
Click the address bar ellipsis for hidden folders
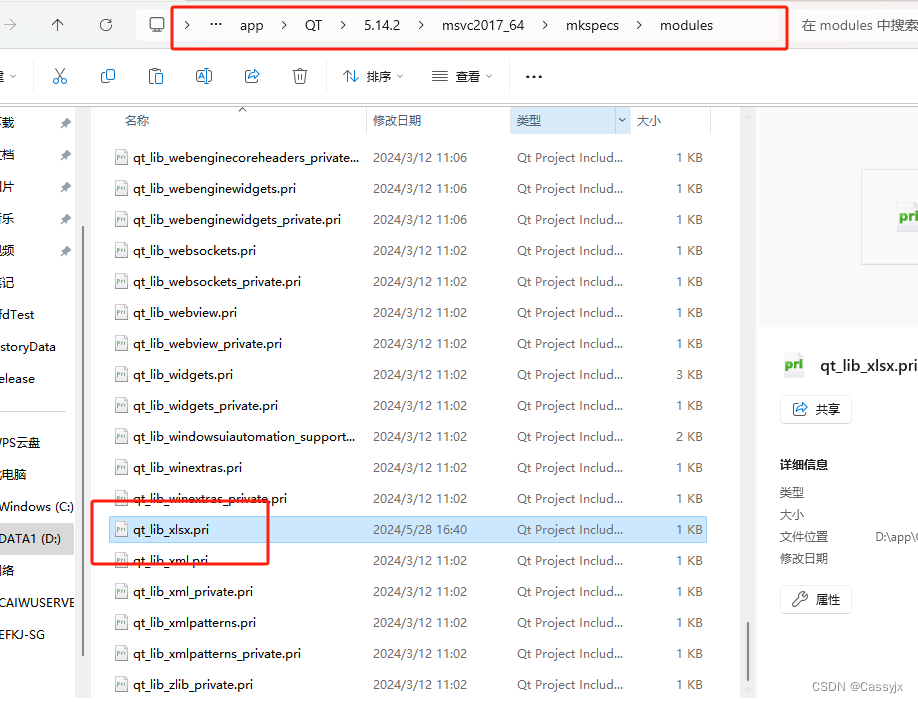coord(216,25)
